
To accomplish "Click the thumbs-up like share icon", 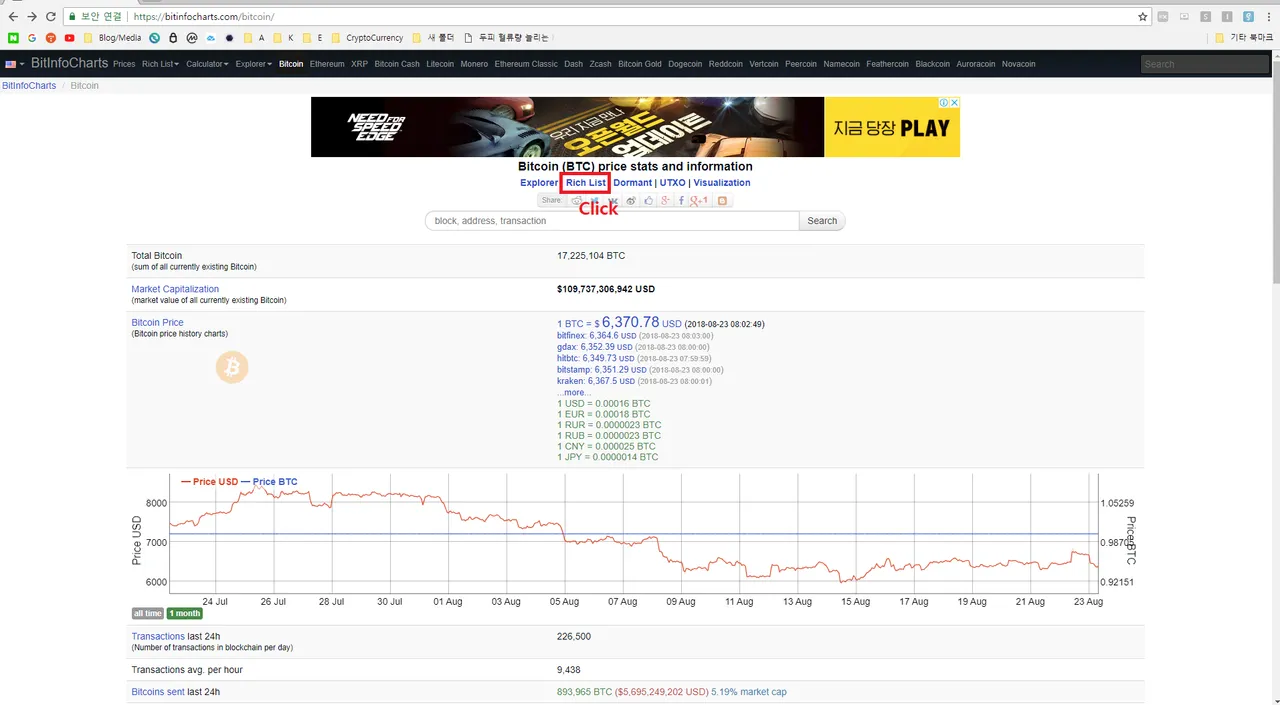I will tap(648, 201).
